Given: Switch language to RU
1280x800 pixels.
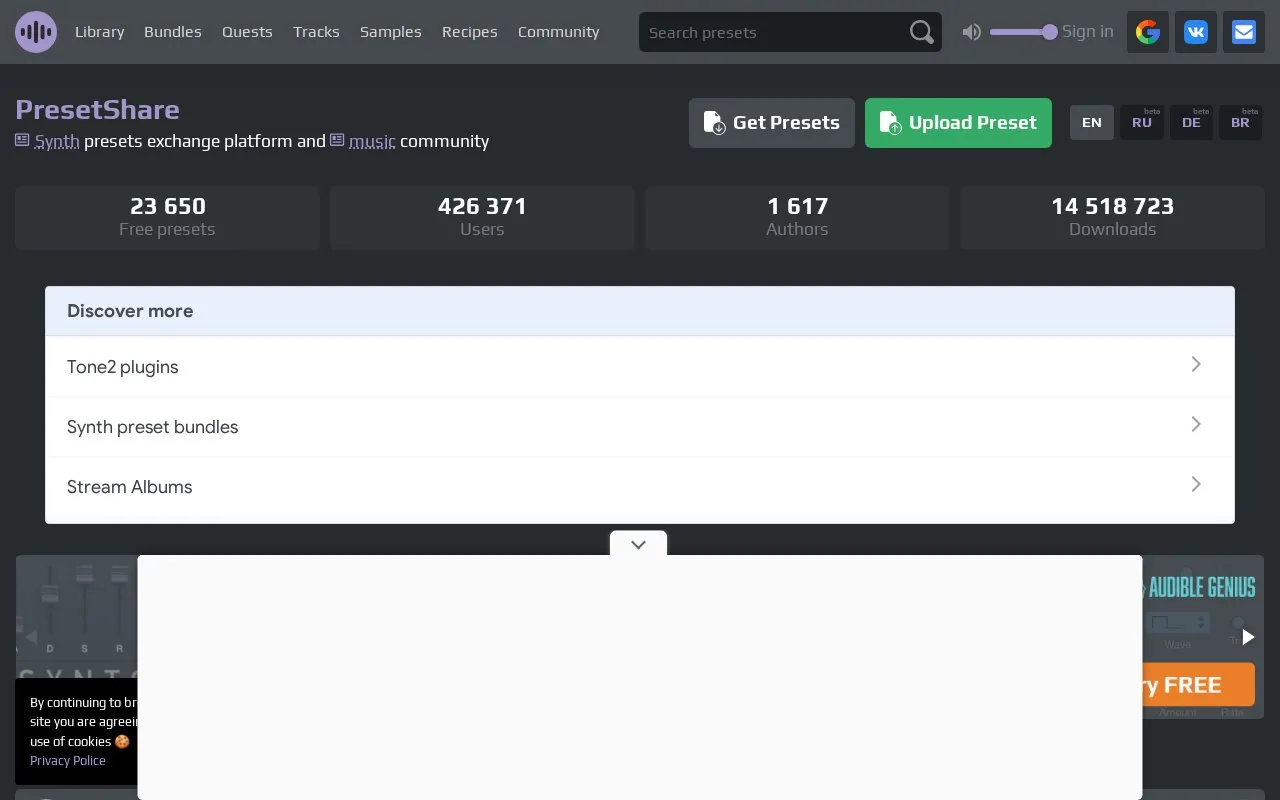Looking at the screenshot, I should [1142, 123].
